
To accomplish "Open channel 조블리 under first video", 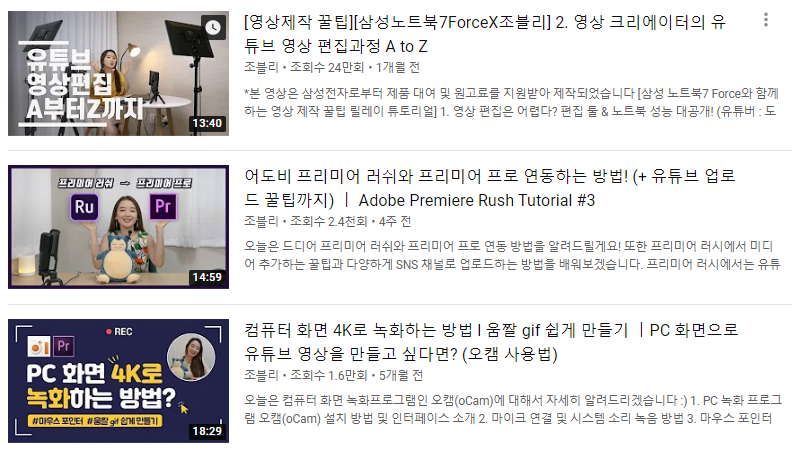I will tap(261, 67).
